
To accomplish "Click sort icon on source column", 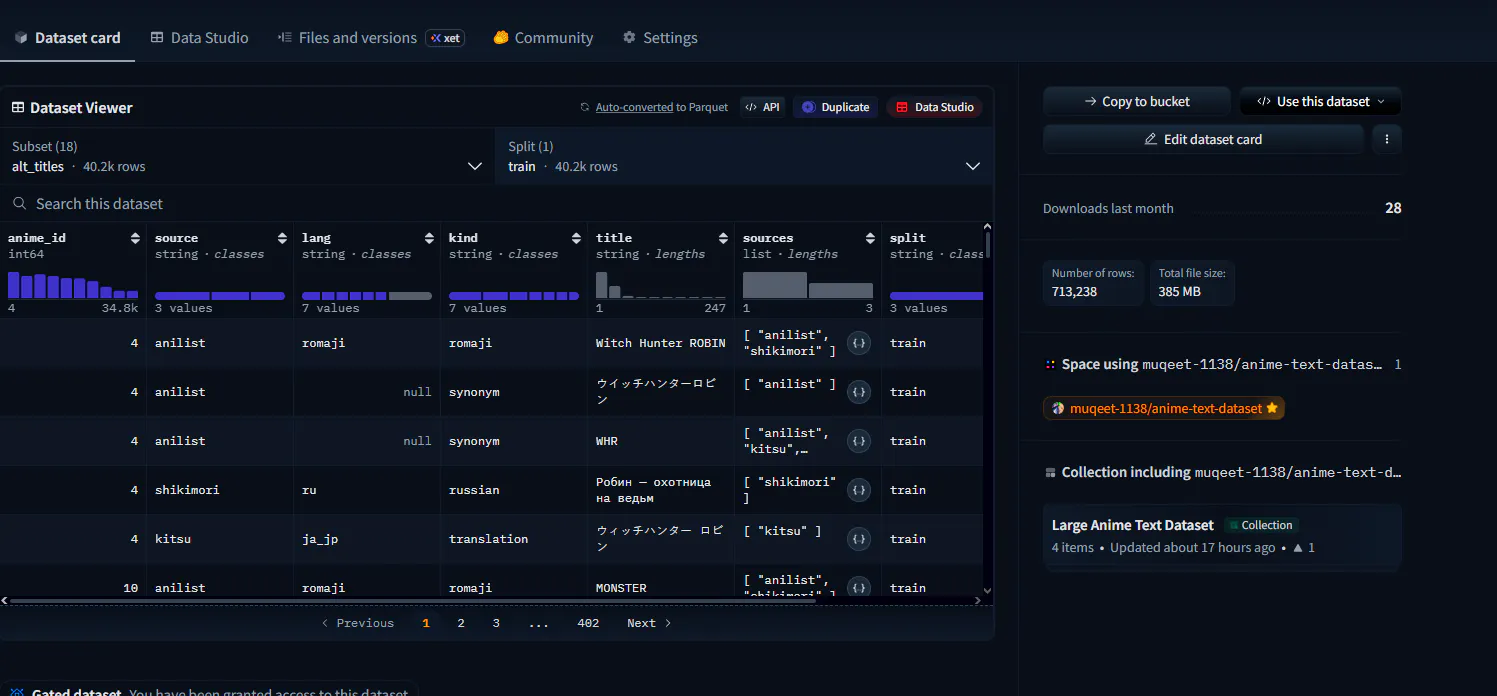I will pyautogui.click(x=282, y=238).
